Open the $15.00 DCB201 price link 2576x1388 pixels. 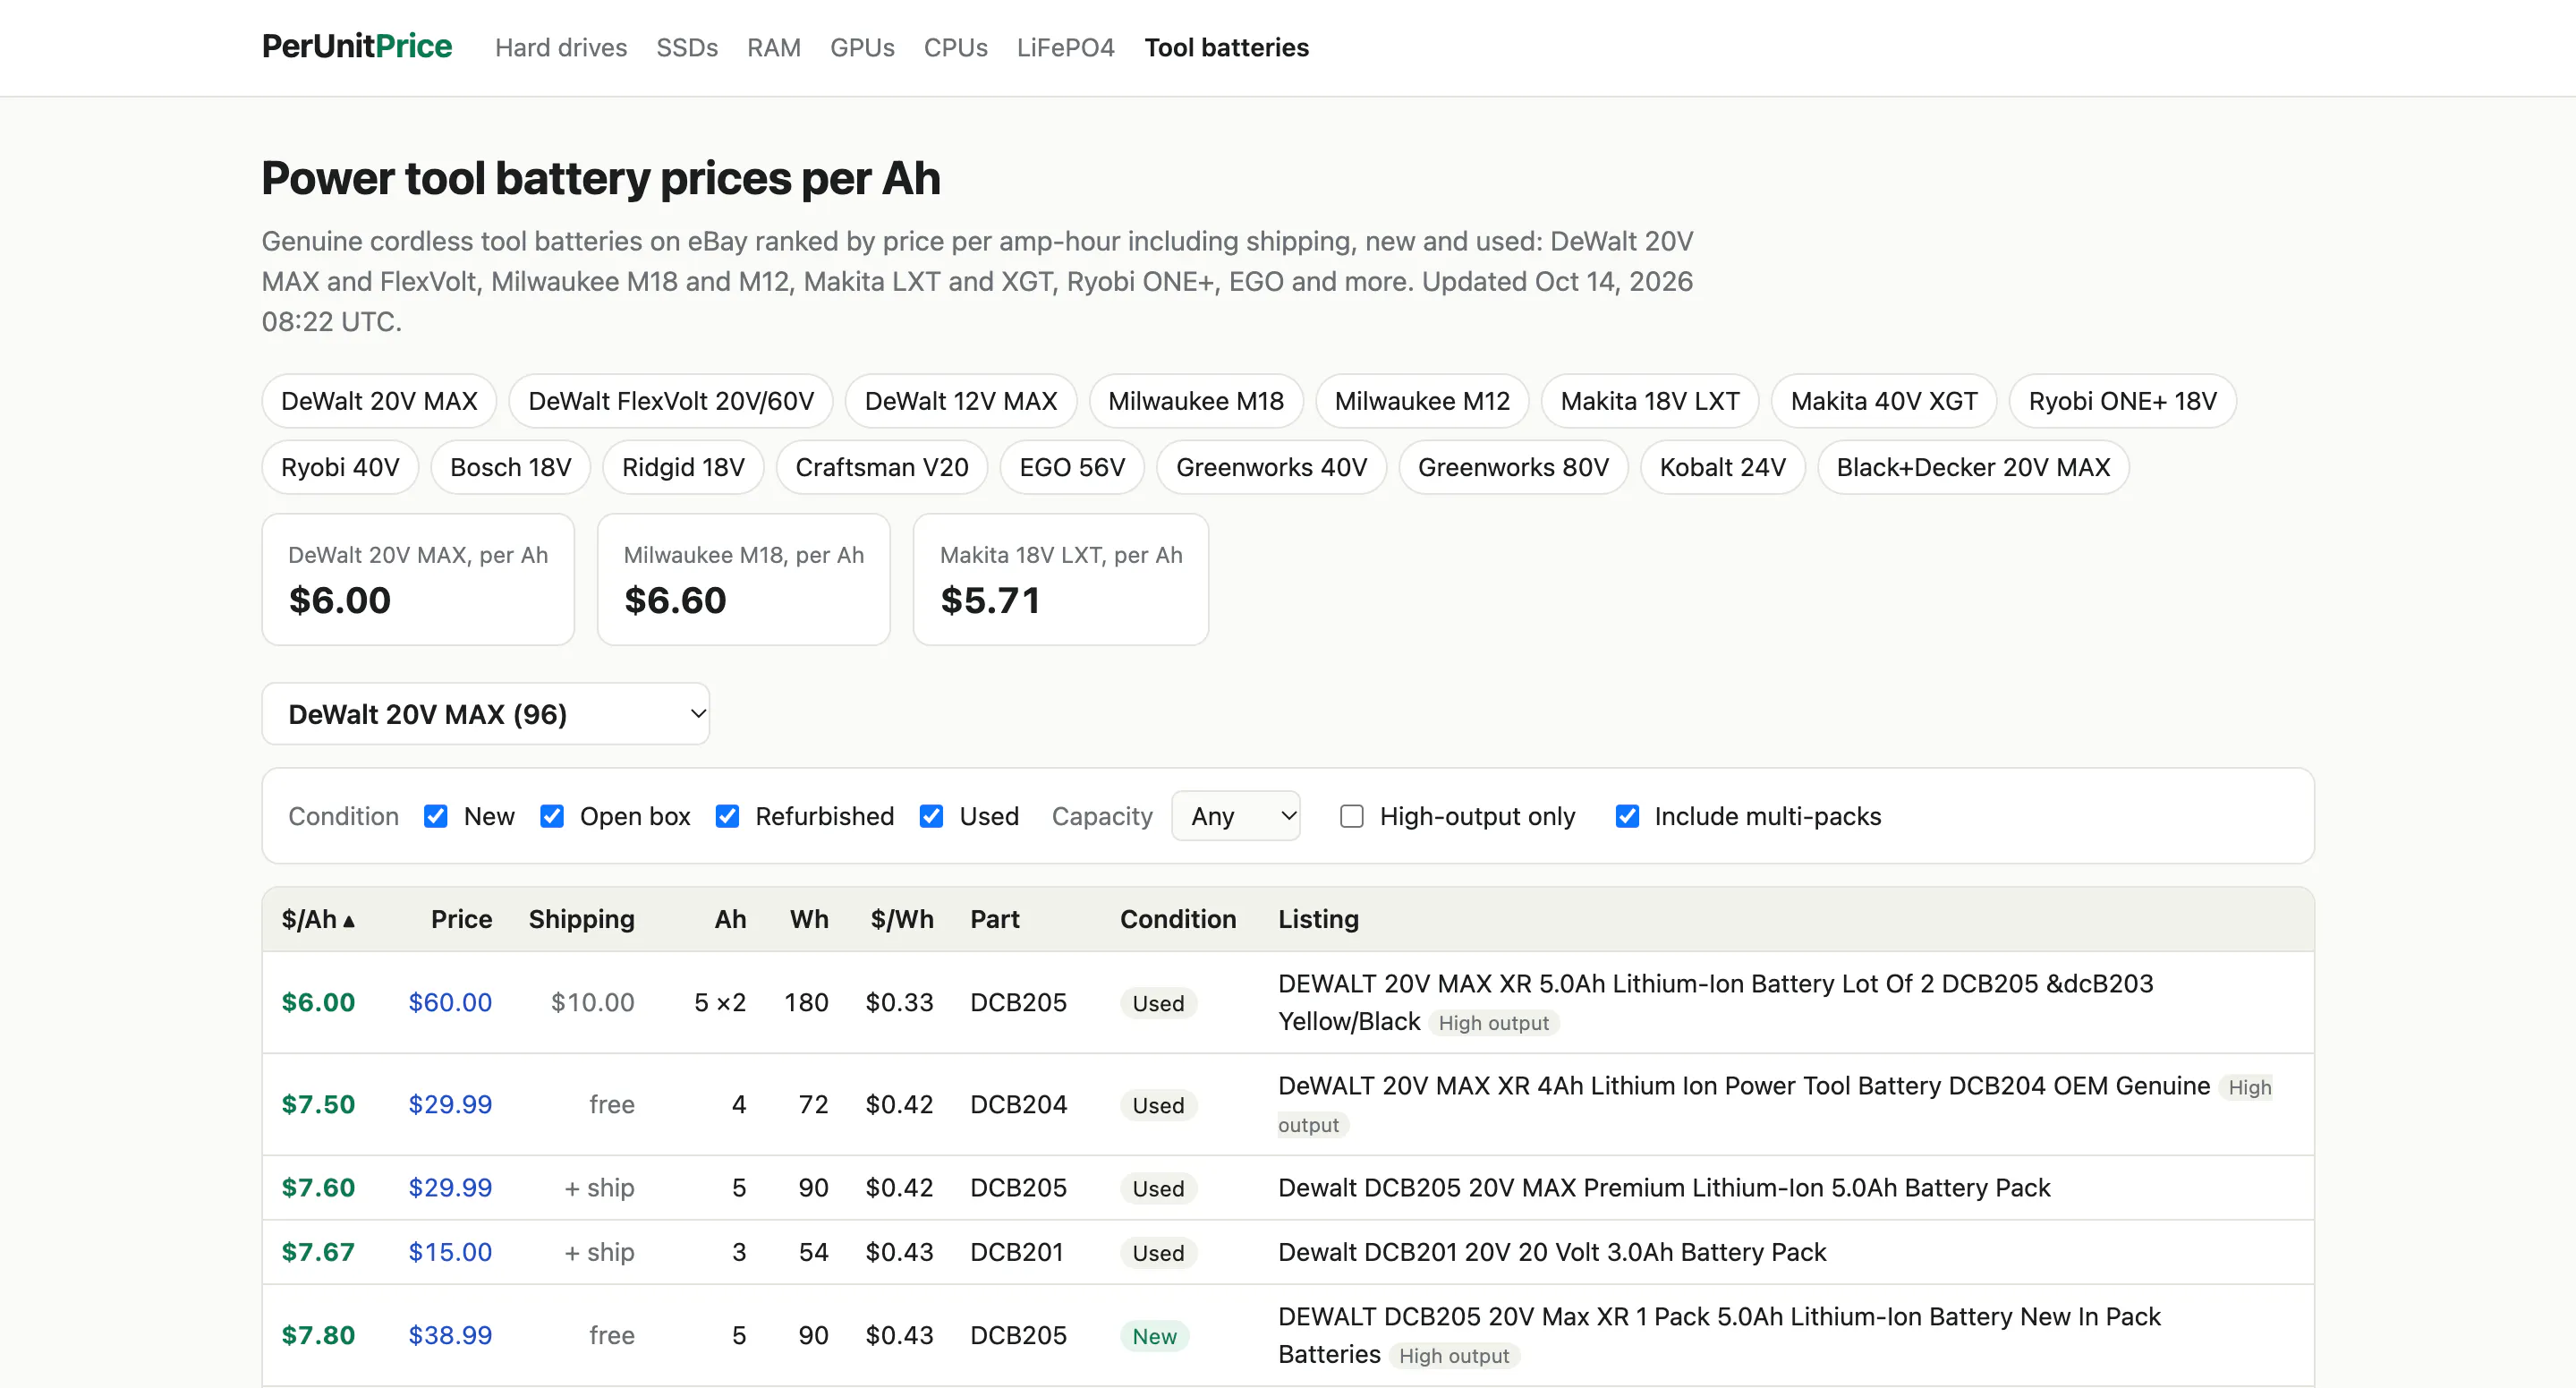(450, 1252)
